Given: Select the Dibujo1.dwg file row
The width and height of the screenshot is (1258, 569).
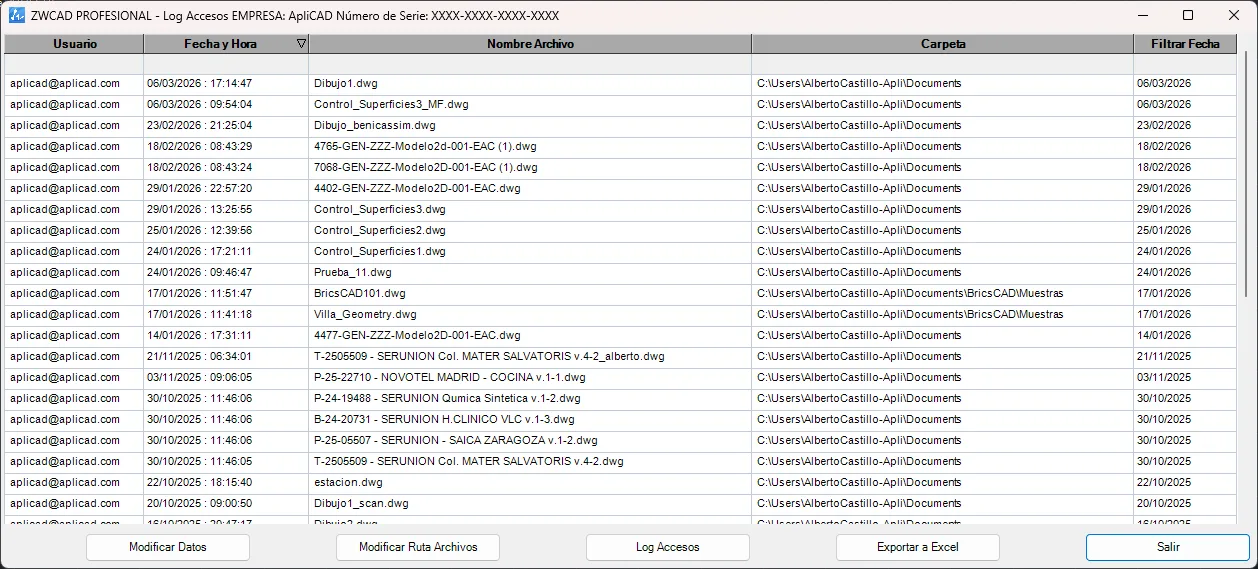Looking at the screenshot, I should (345, 83).
